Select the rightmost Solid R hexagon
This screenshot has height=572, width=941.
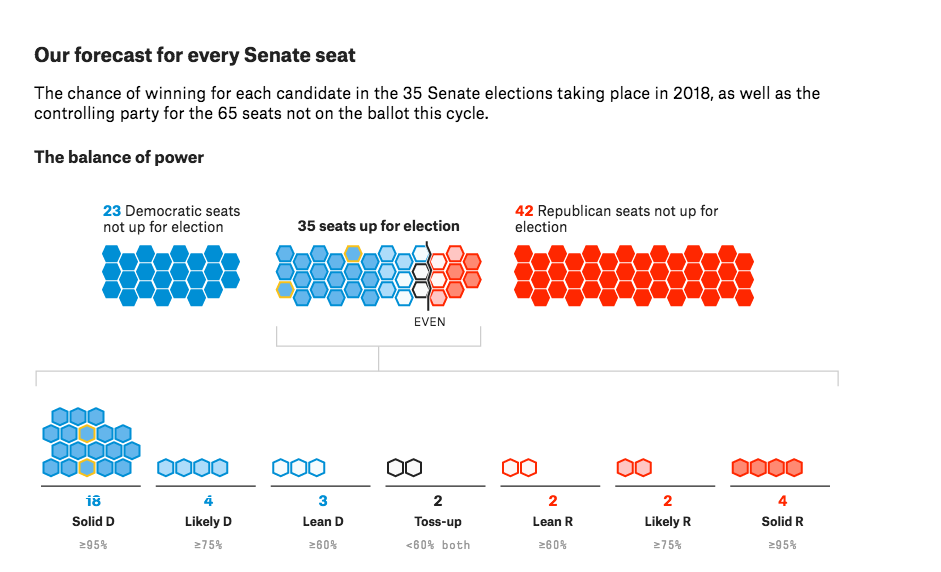[794, 467]
